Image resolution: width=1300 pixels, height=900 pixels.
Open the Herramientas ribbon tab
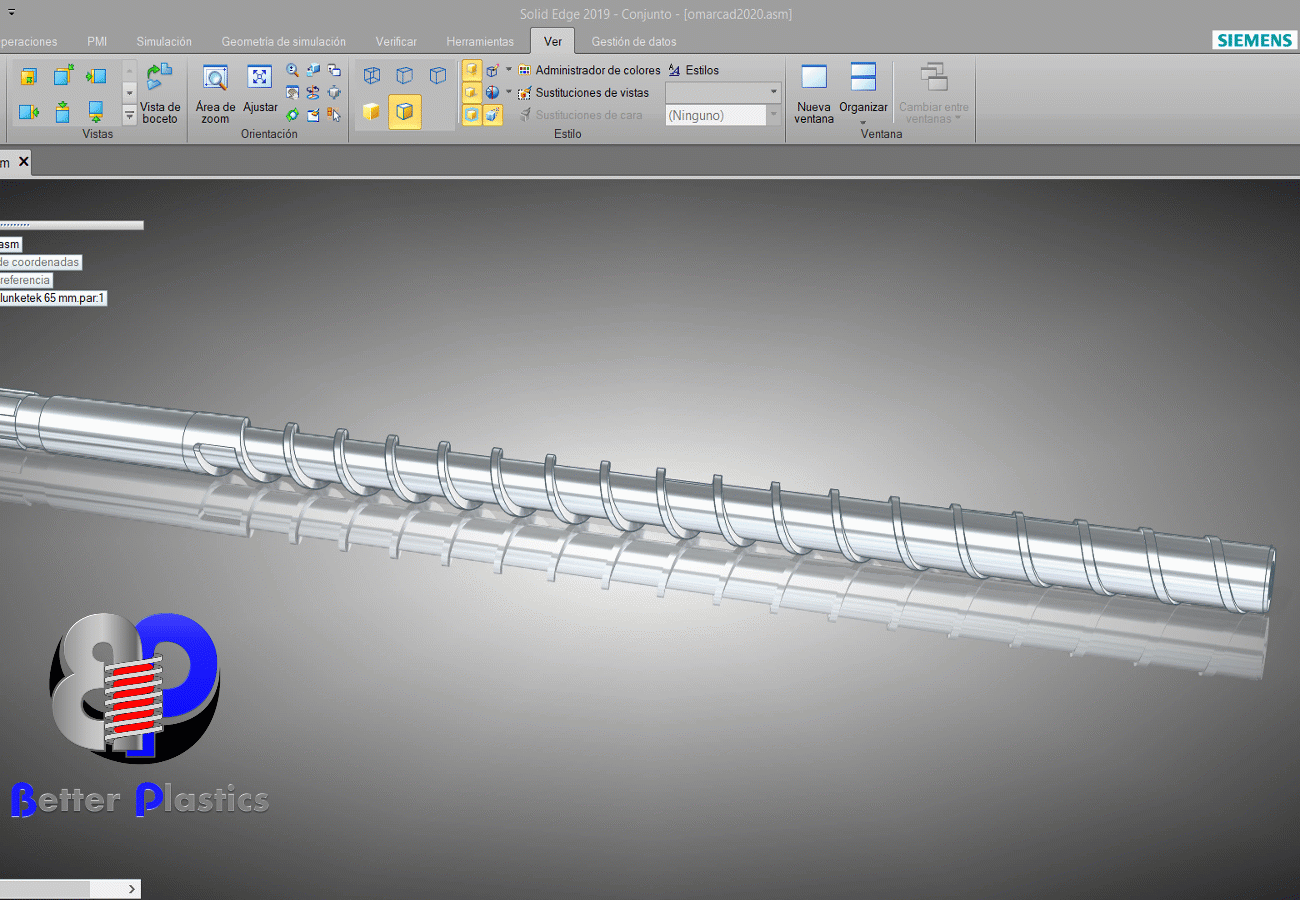click(480, 42)
